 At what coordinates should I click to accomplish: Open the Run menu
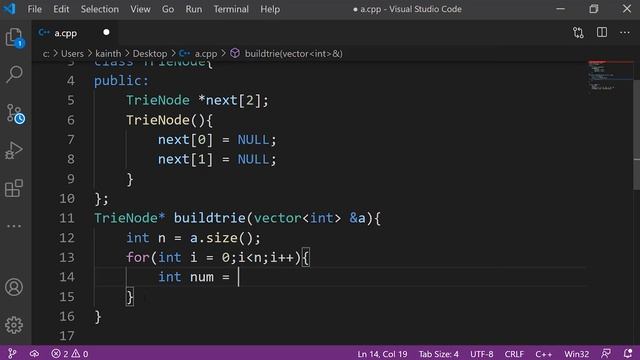coord(193,9)
